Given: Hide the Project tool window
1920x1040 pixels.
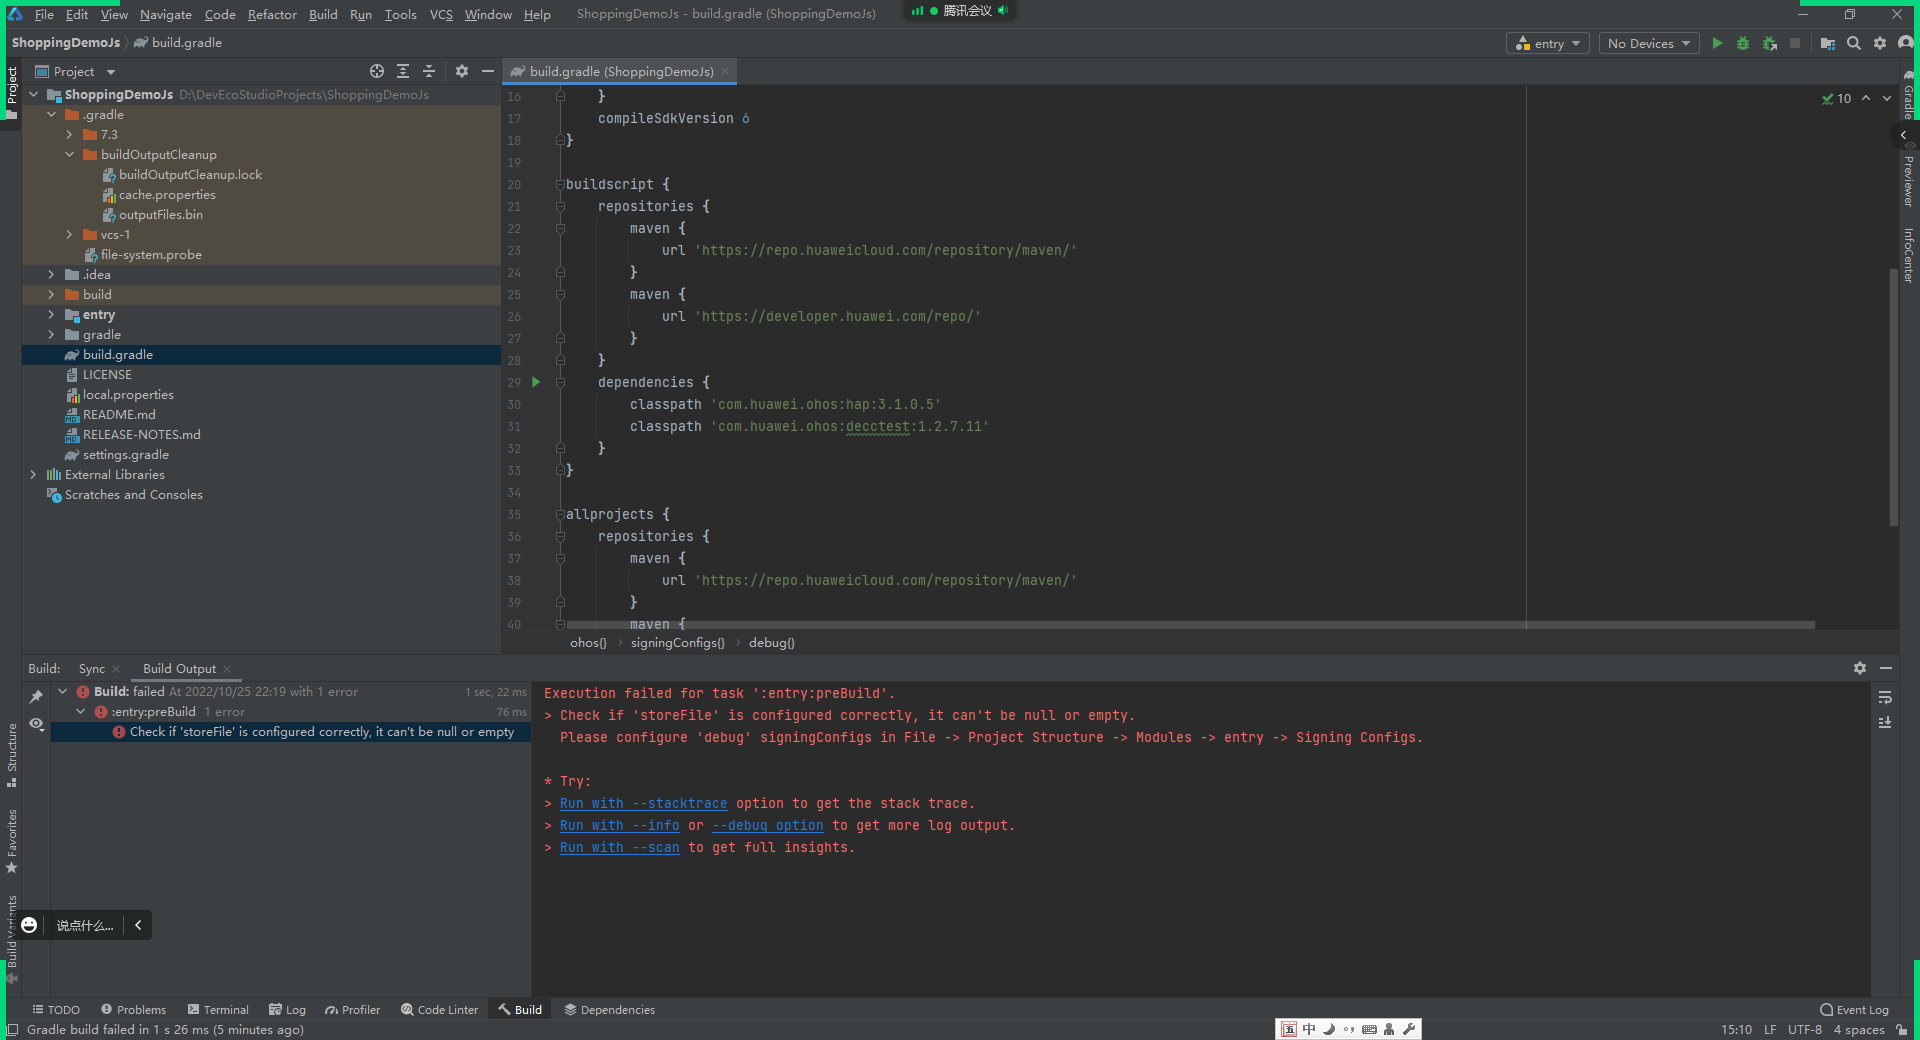Looking at the screenshot, I should point(488,71).
